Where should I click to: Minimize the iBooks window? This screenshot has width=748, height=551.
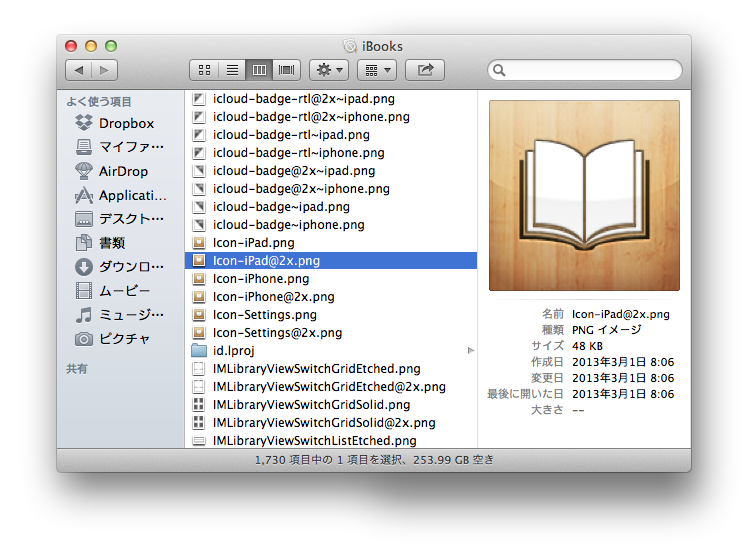(x=91, y=46)
